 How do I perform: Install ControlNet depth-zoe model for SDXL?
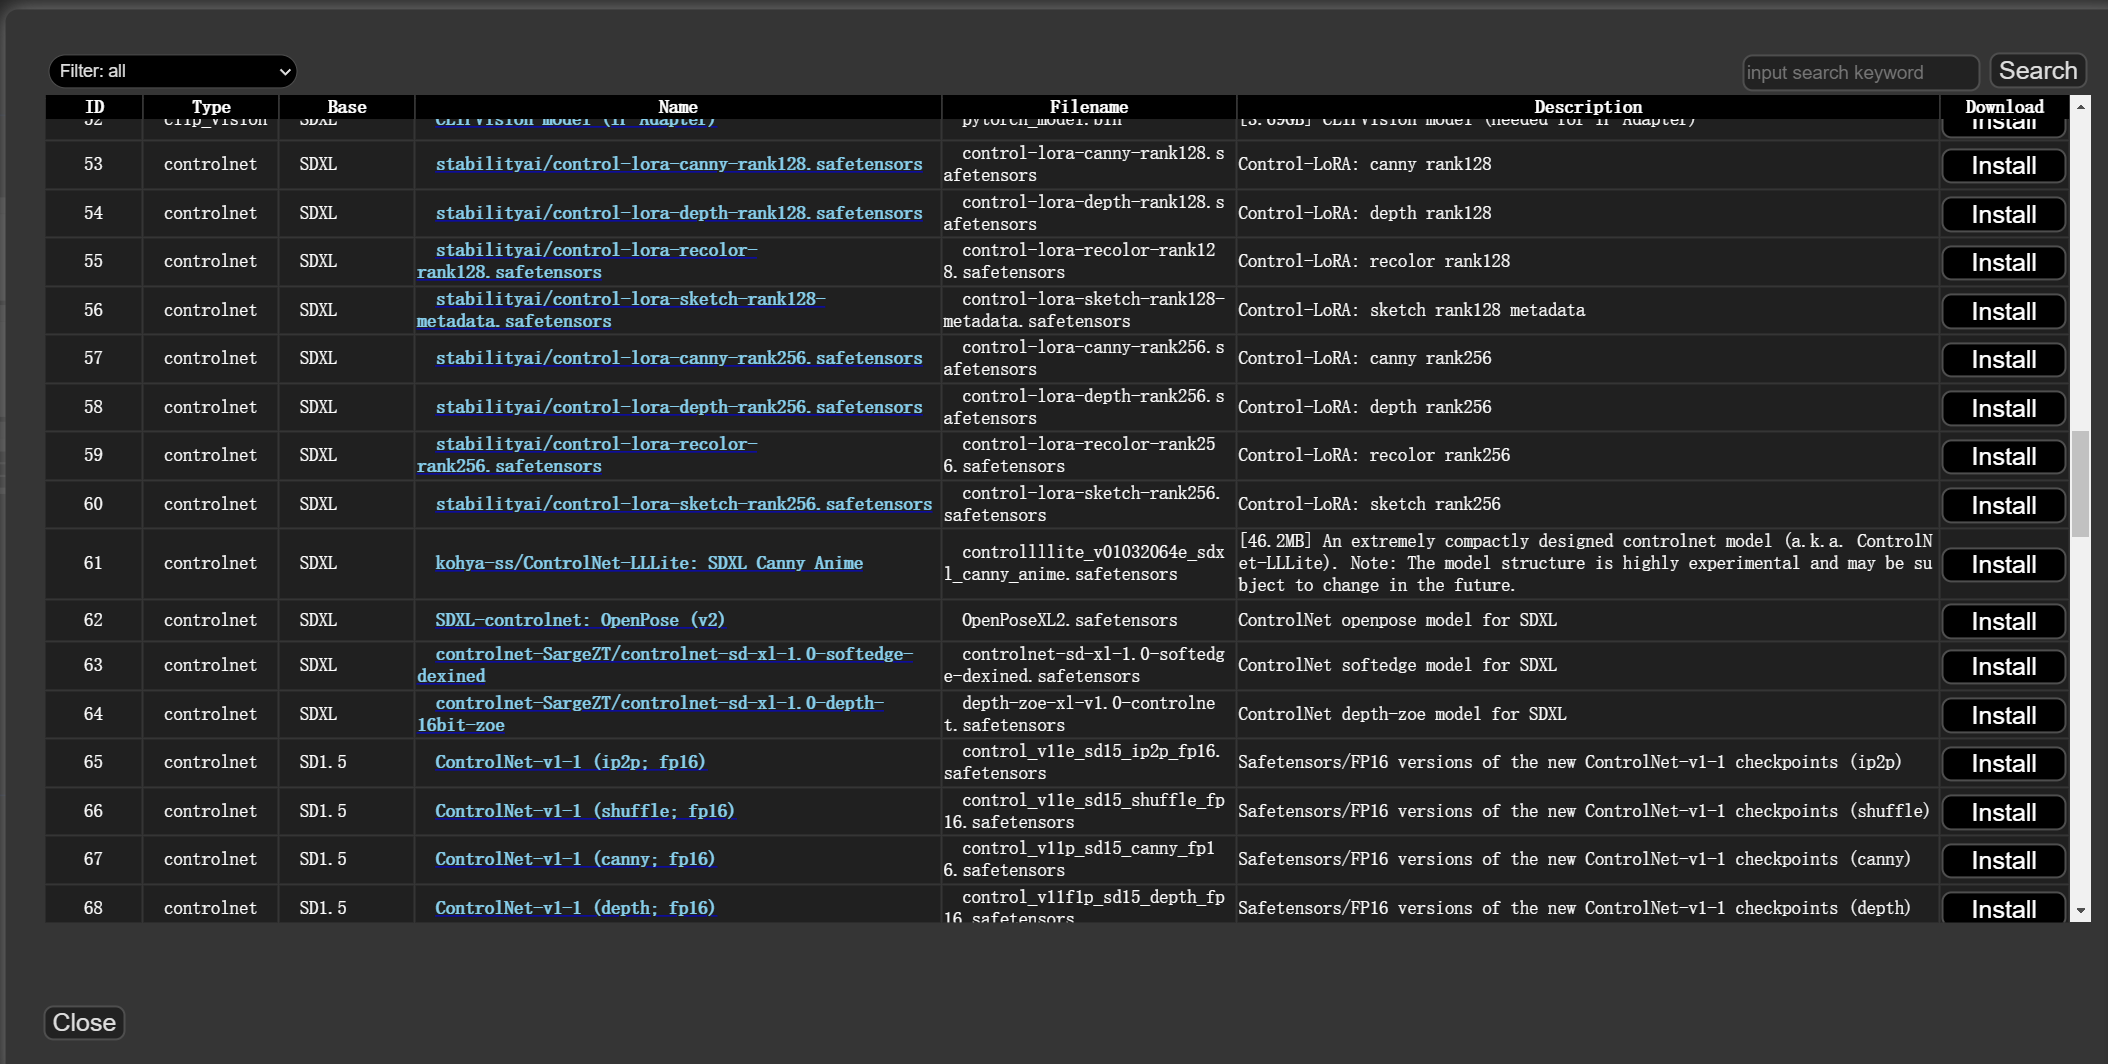[2003, 716]
